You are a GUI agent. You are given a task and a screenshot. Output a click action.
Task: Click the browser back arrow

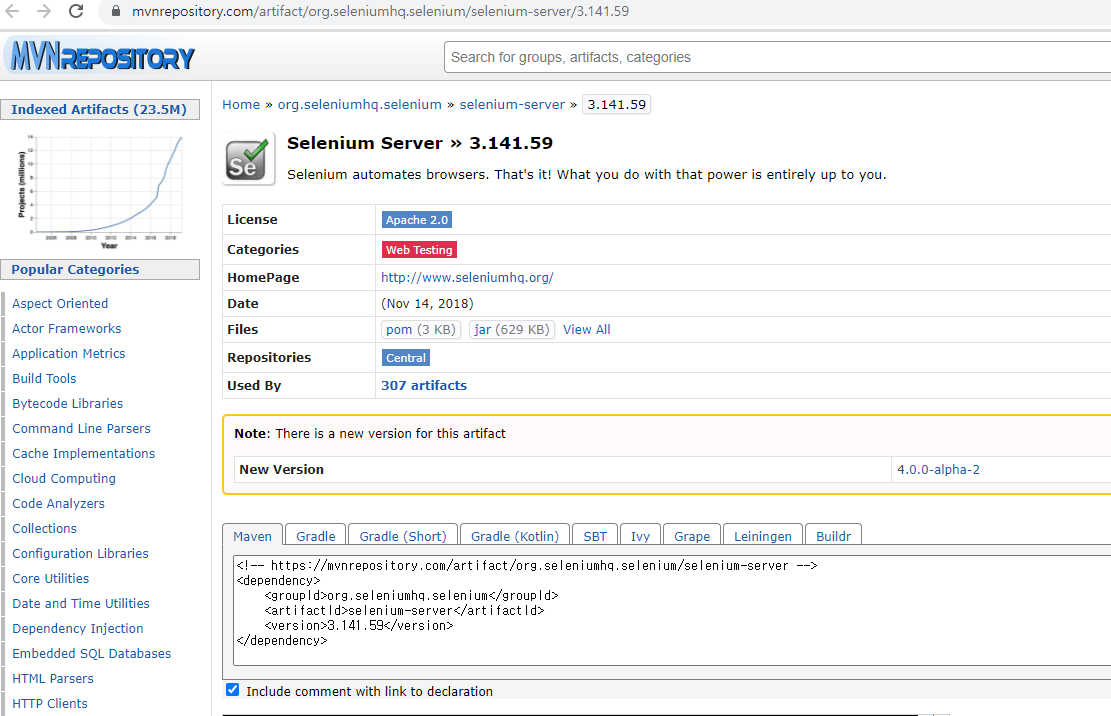12,11
